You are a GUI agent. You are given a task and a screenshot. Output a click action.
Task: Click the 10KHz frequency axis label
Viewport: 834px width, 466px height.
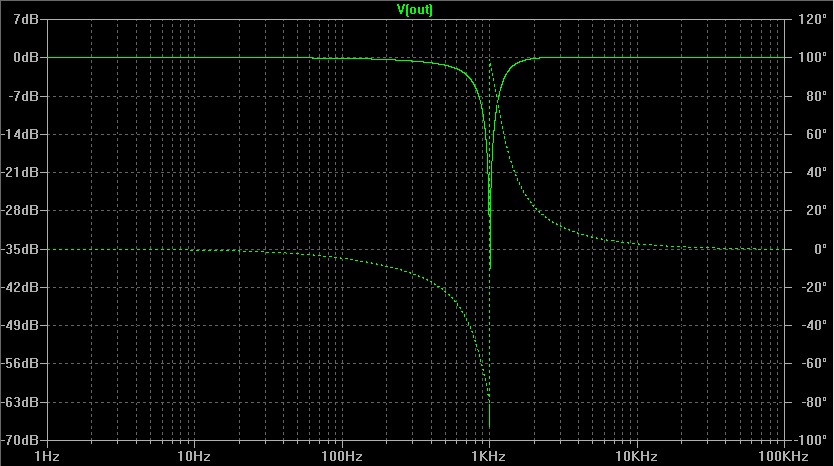tap(636, 456)
